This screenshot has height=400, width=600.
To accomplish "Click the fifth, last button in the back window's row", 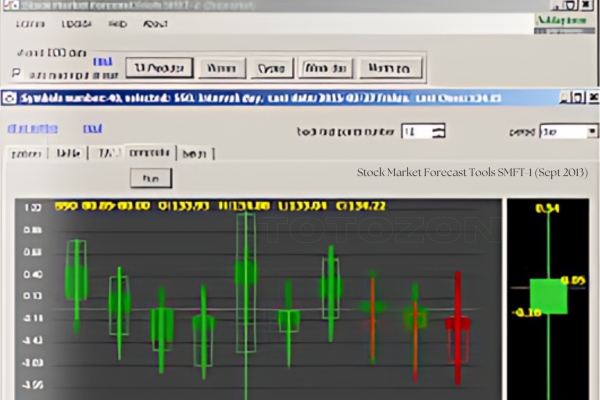I will (x=391, y=69).
